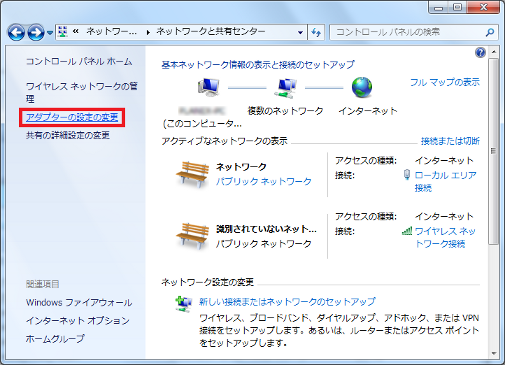Screen dimensions: 505x365
Task: Click the Forward navigation arrow button
Action: [35, 32]
